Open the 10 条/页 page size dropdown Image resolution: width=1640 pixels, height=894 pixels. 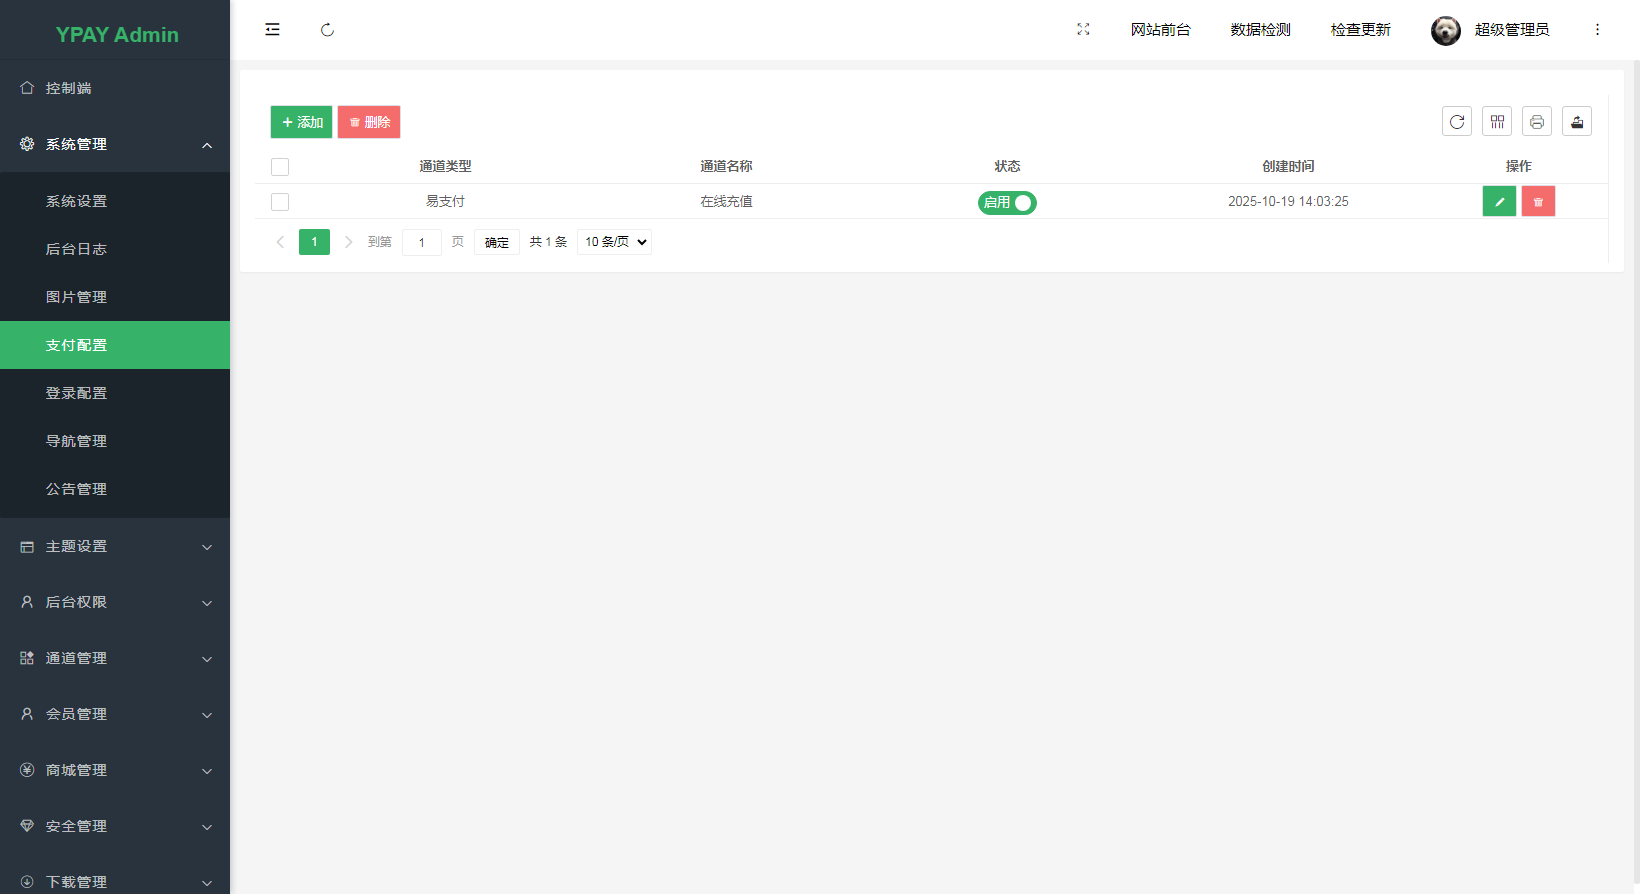[x=614, y=242]
